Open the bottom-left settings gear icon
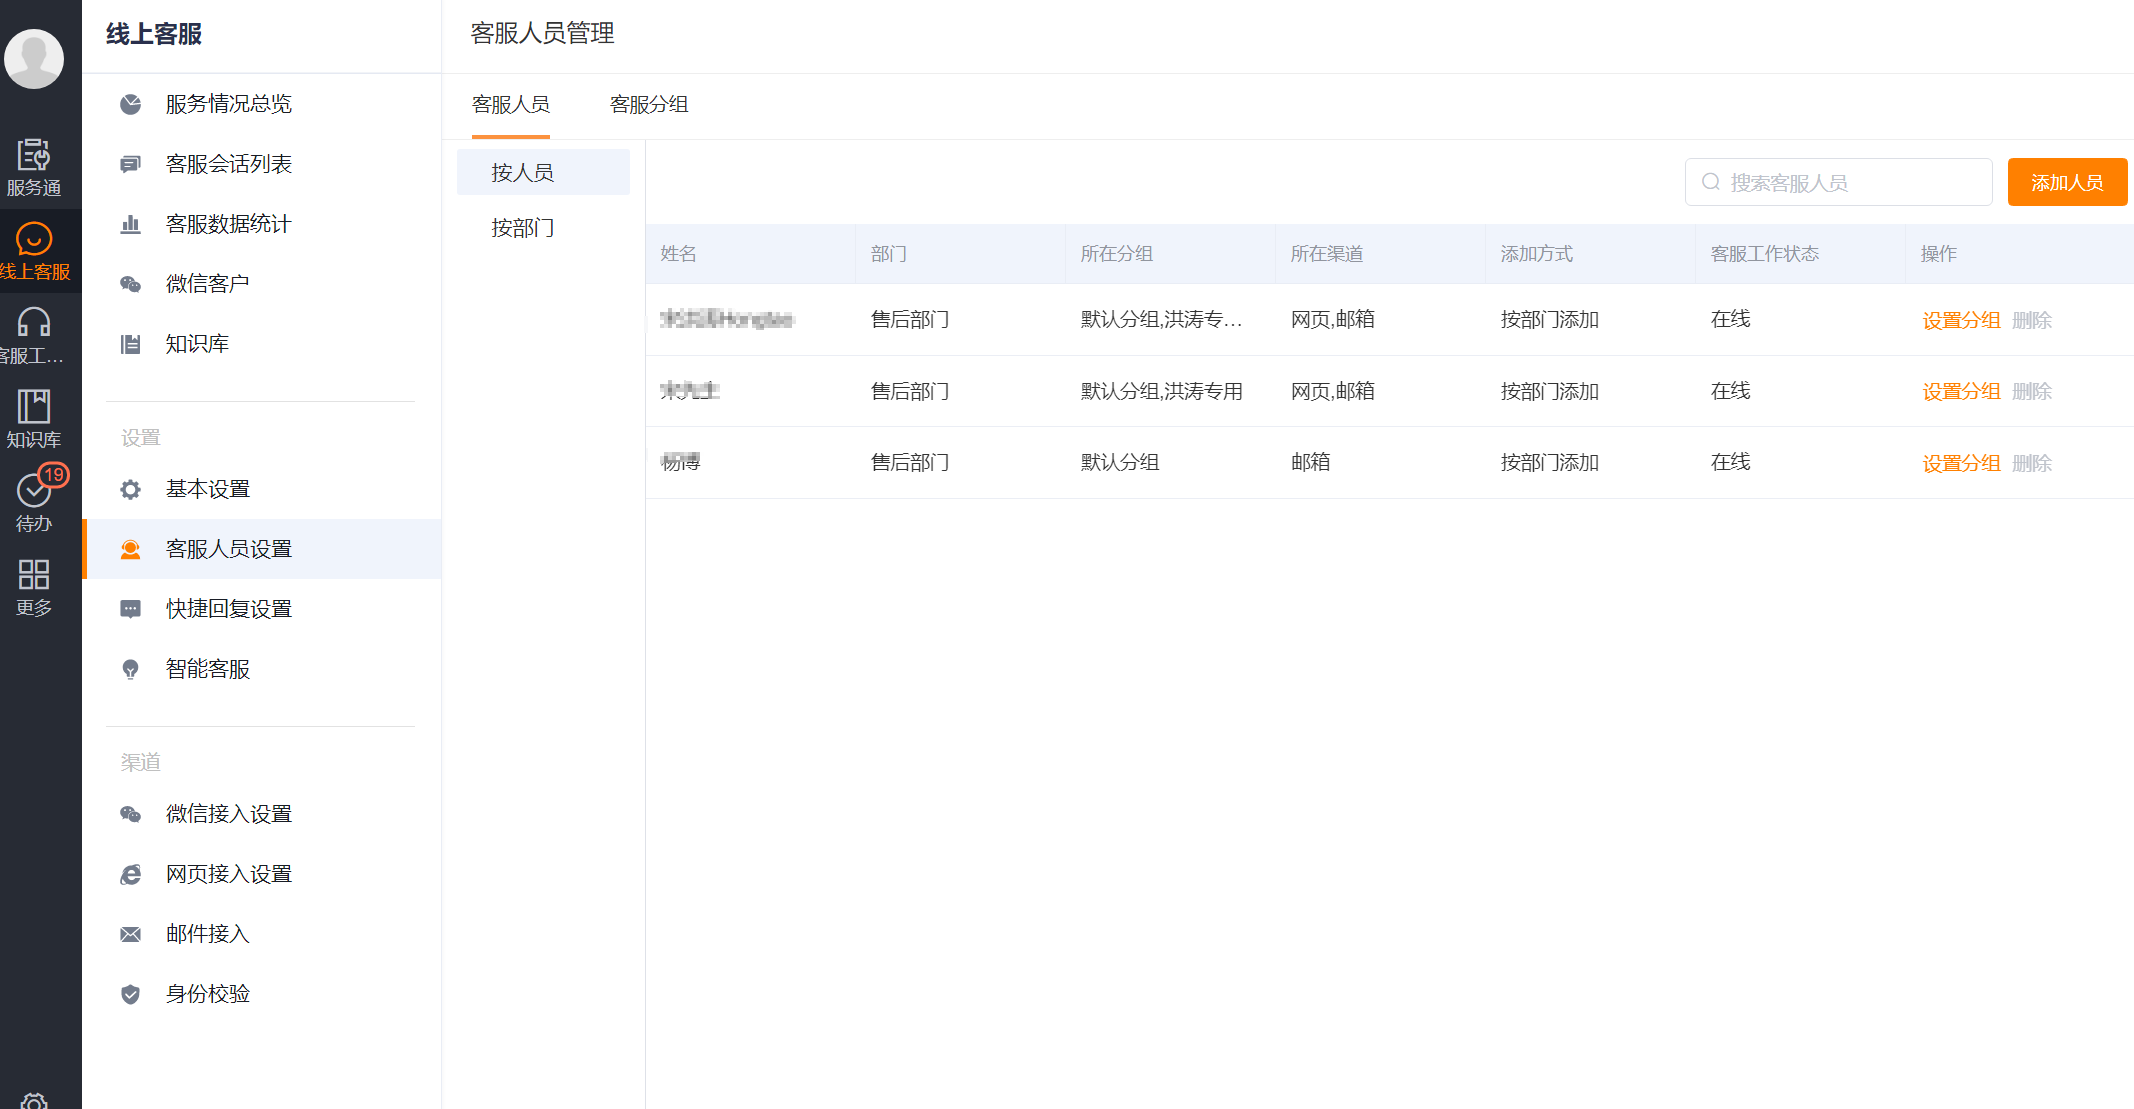This screenshot has height=1109, width=2134. point(34,1100)
